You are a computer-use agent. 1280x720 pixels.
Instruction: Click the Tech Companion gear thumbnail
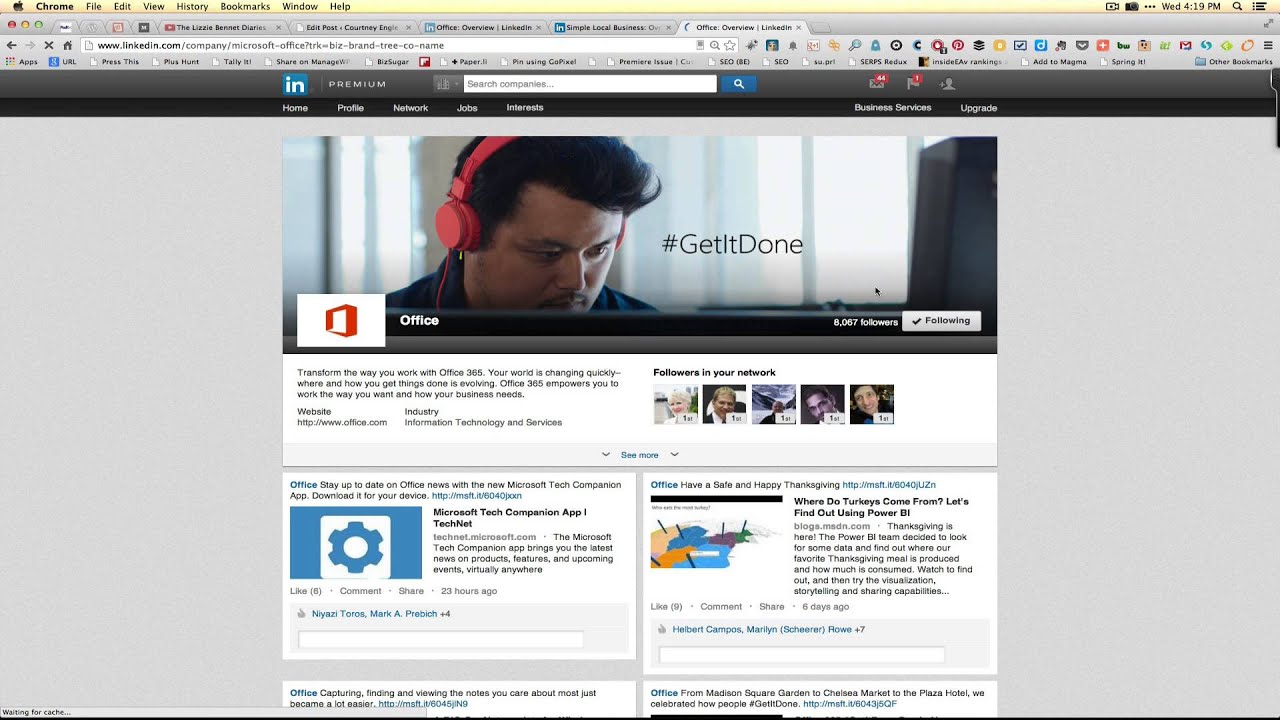pyautogui.click(x=356, y=543)
